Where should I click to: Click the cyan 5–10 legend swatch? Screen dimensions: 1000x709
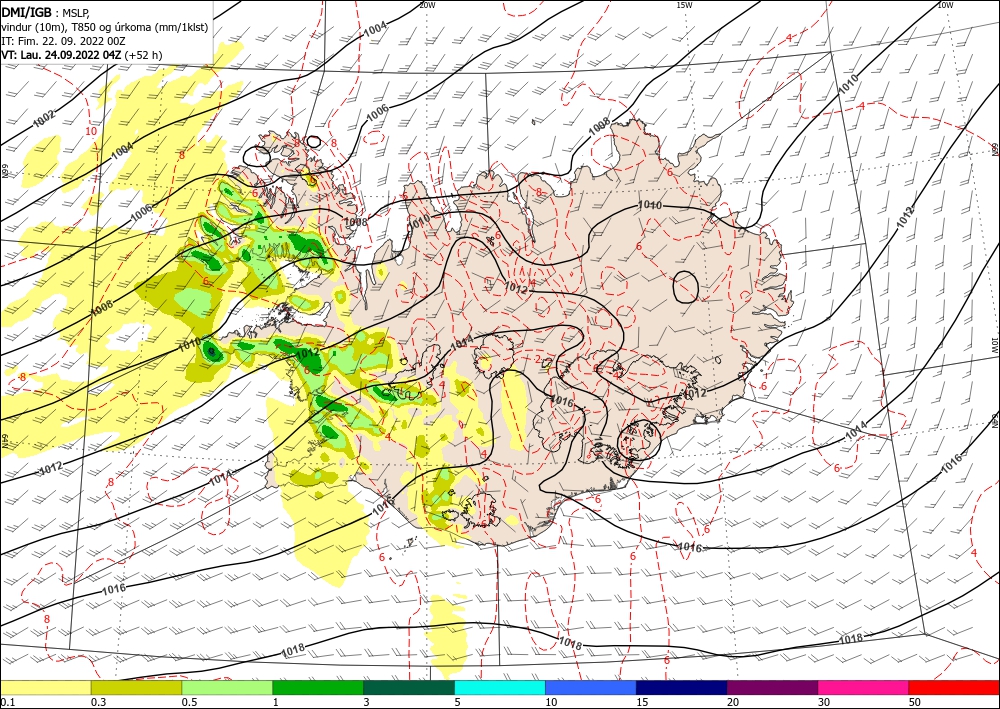click(x=500, y=687)
